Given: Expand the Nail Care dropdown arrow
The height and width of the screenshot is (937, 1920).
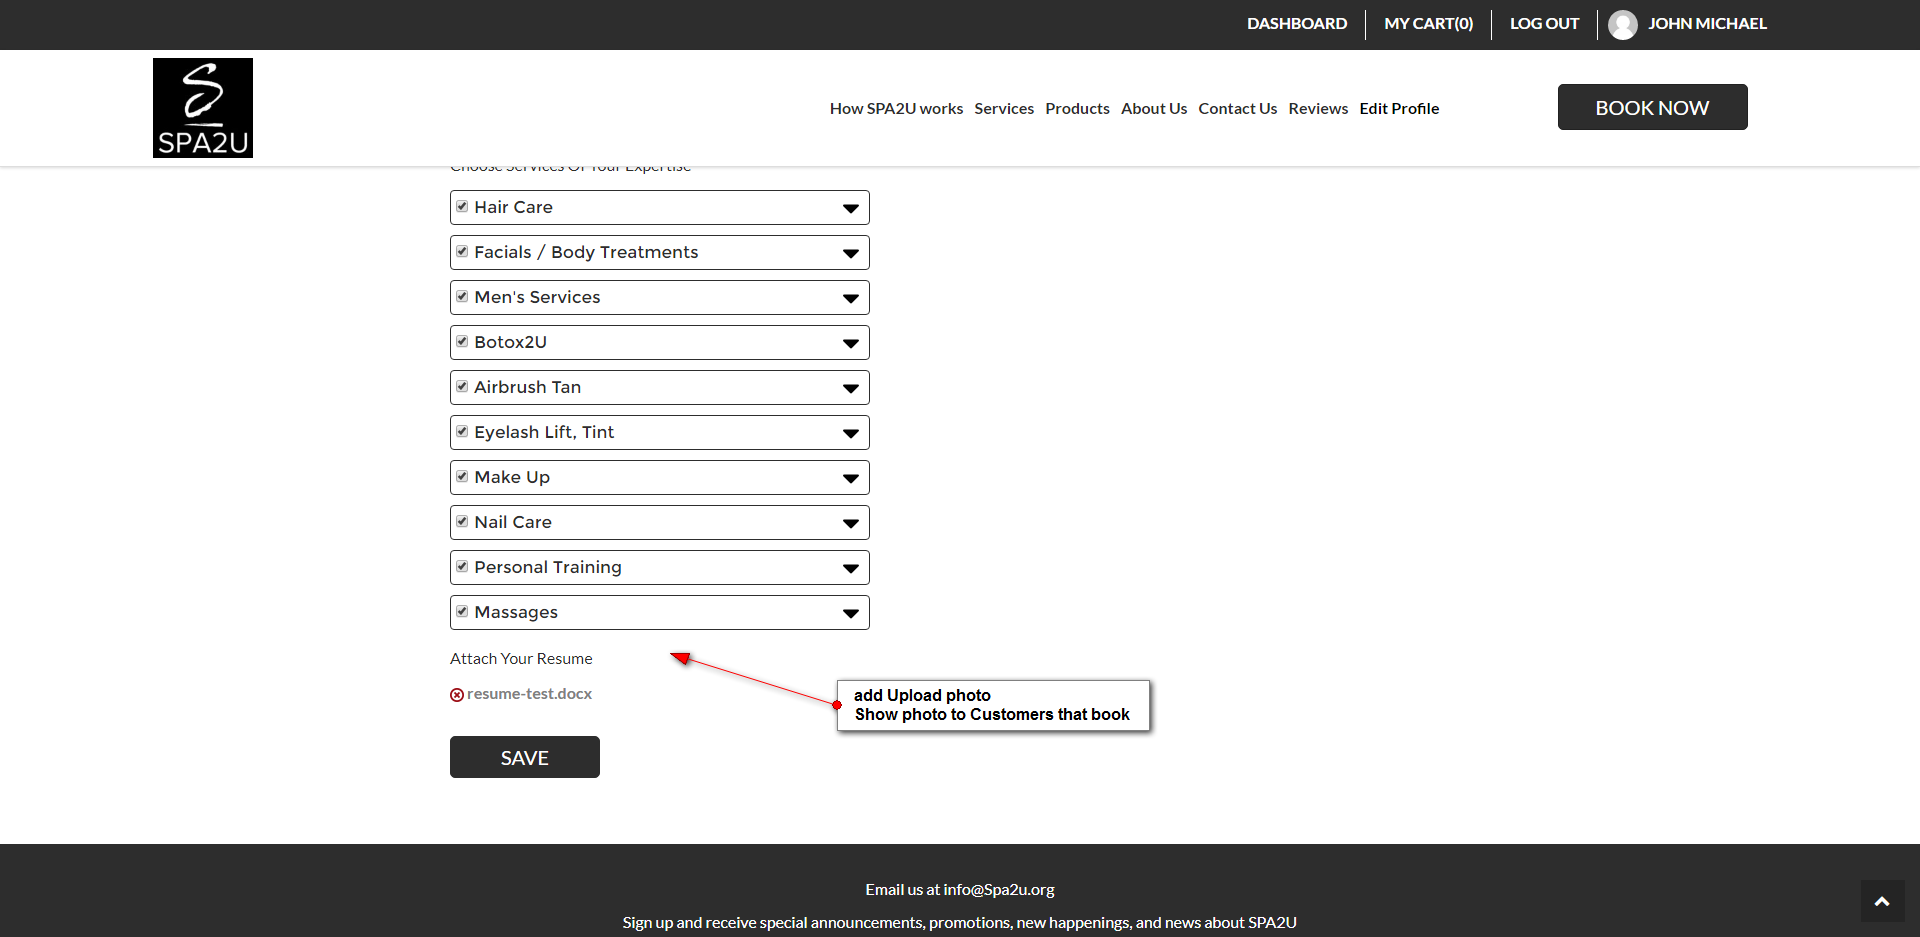Looking at the screenshot, I should click(851, 524).
